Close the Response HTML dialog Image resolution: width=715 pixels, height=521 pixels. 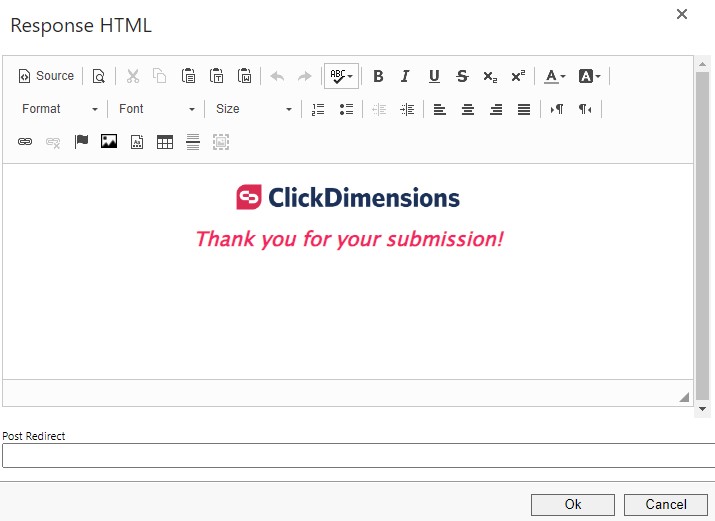[682, 14]
